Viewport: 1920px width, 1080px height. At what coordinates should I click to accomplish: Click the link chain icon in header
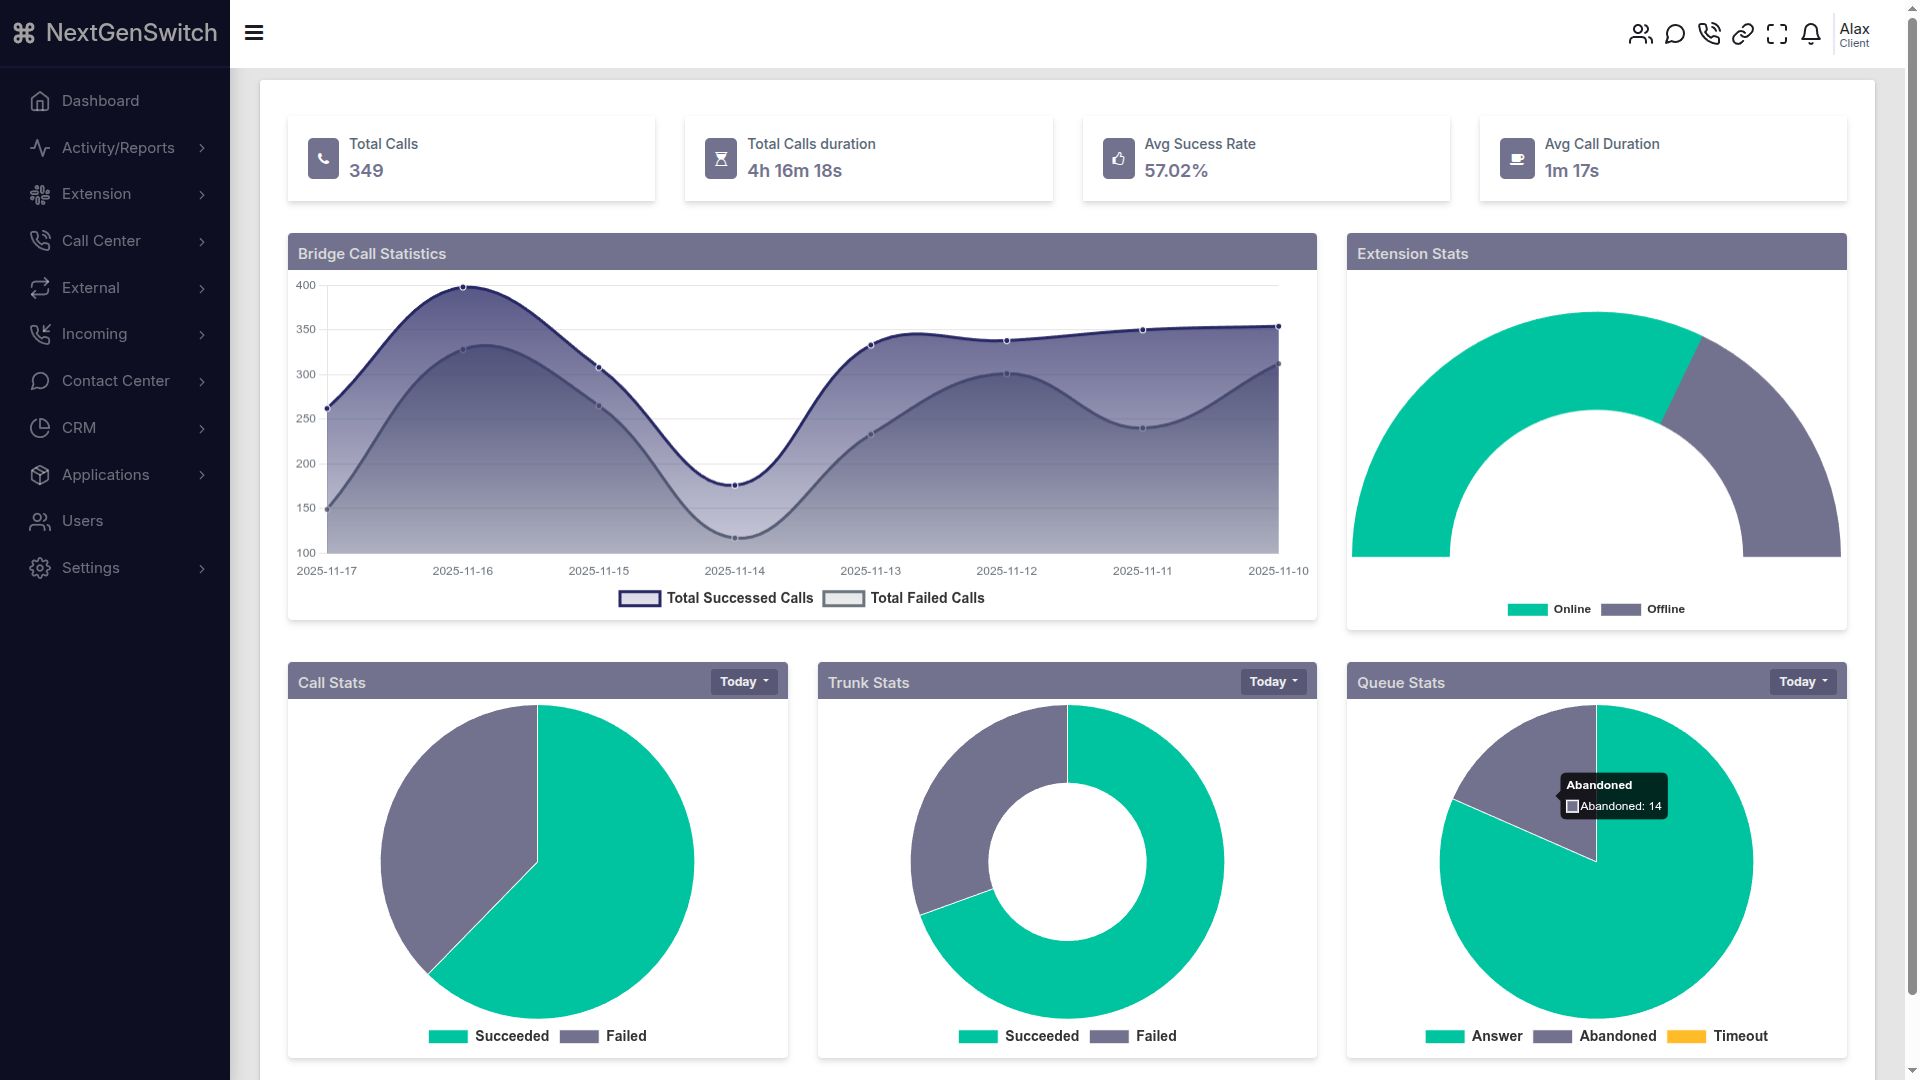coord(1743,34)
